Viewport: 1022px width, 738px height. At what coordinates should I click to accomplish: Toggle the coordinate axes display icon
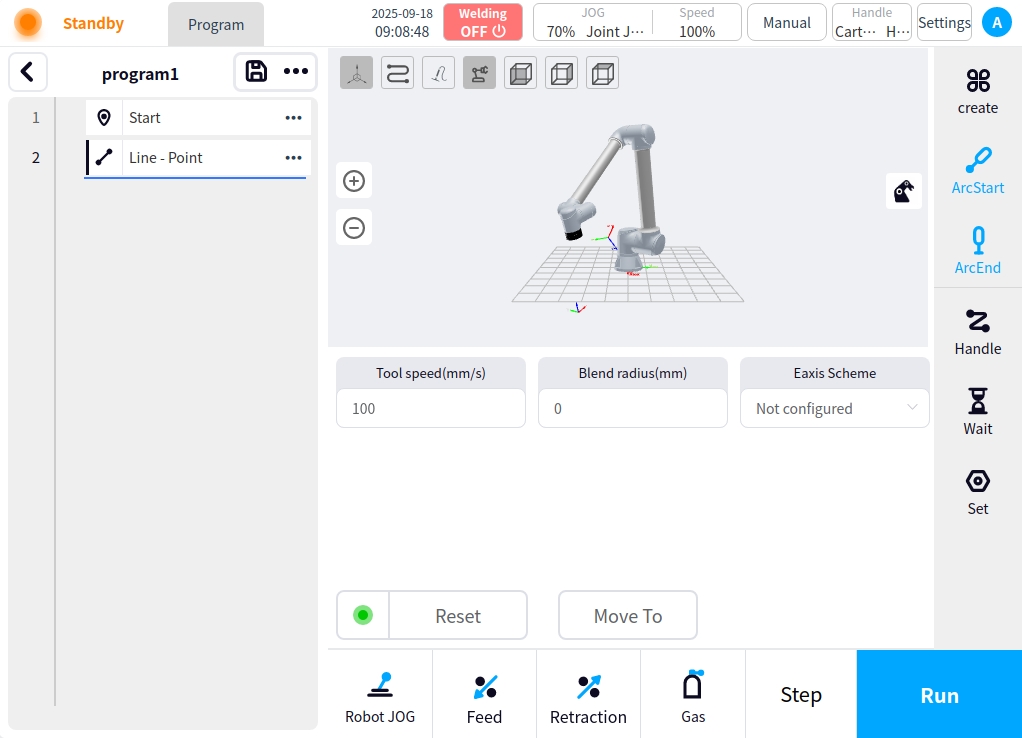click(x=356, y=73)
